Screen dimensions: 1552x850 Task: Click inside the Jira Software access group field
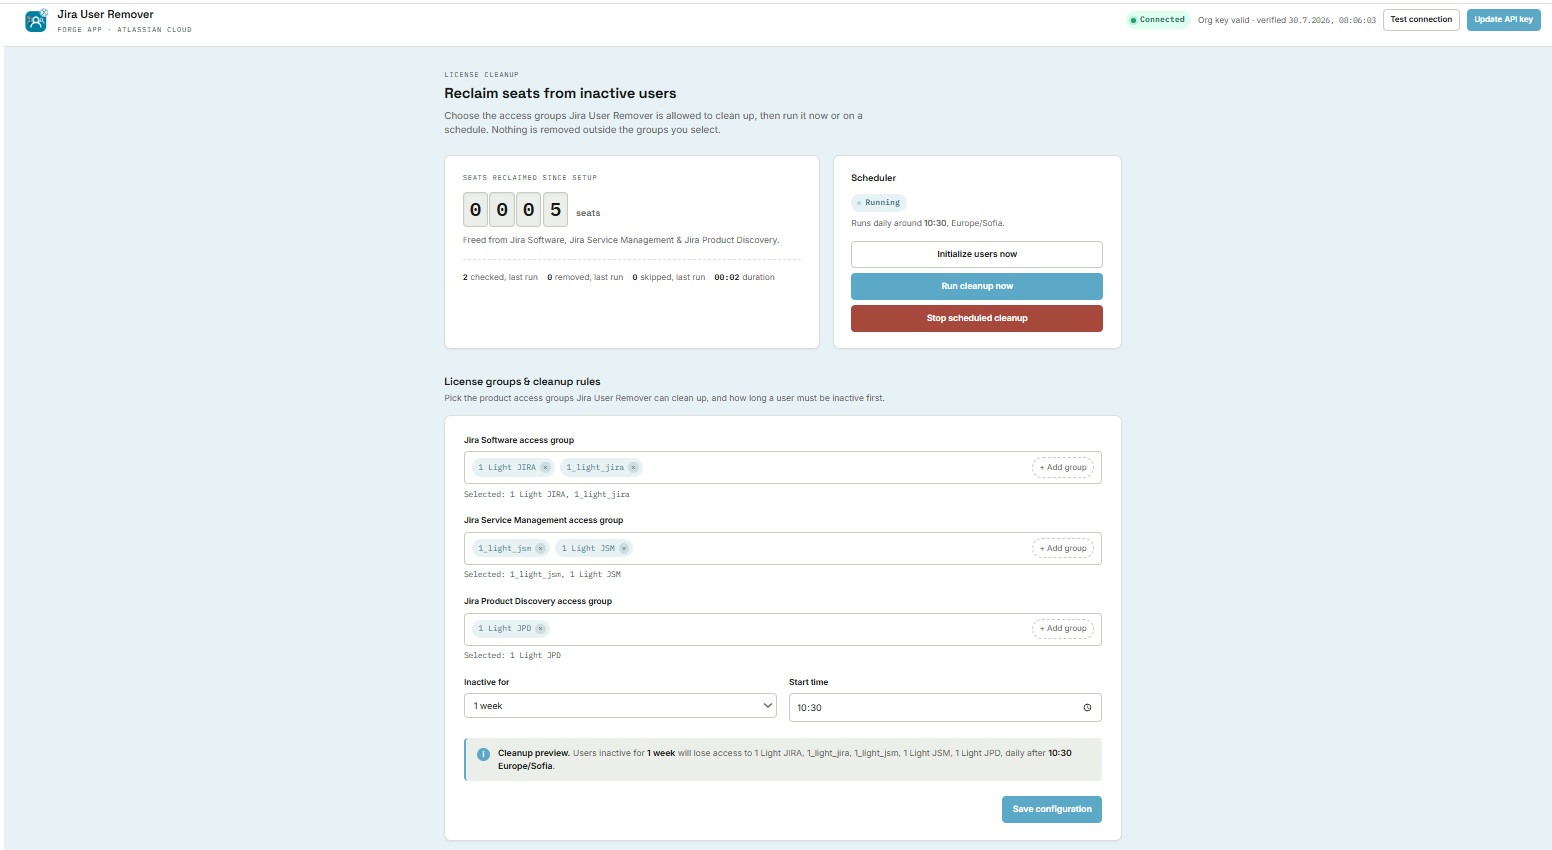point(783,467)
